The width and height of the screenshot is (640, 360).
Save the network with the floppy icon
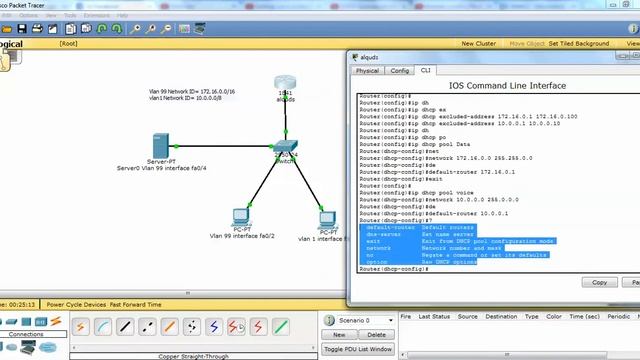coord(22,29)
